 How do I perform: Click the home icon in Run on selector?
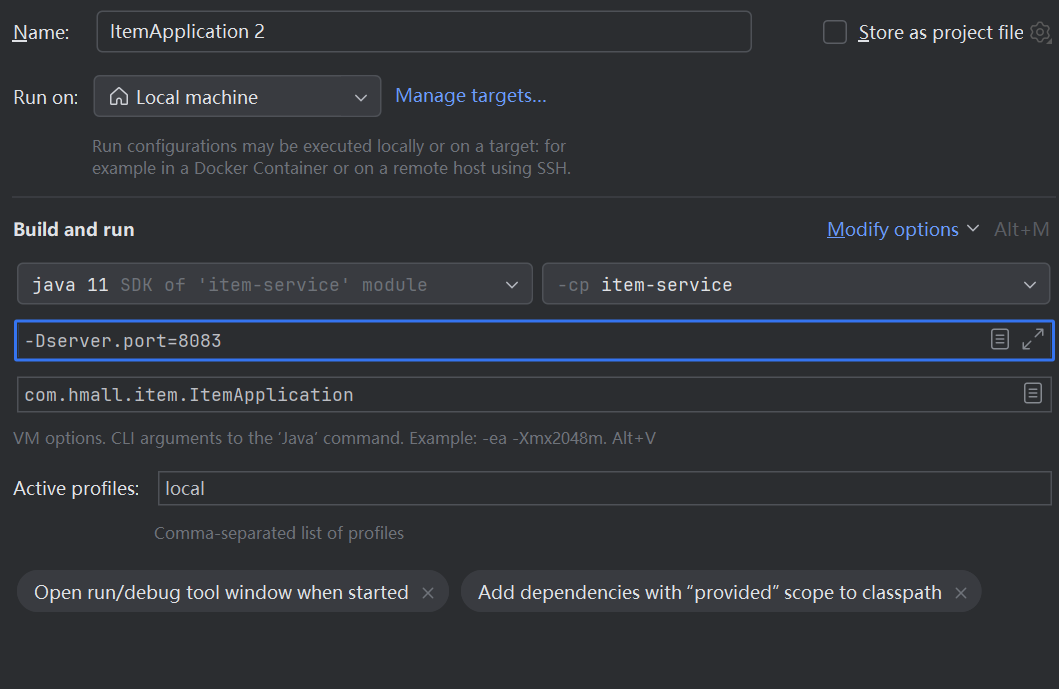click(x=119, y=97)
